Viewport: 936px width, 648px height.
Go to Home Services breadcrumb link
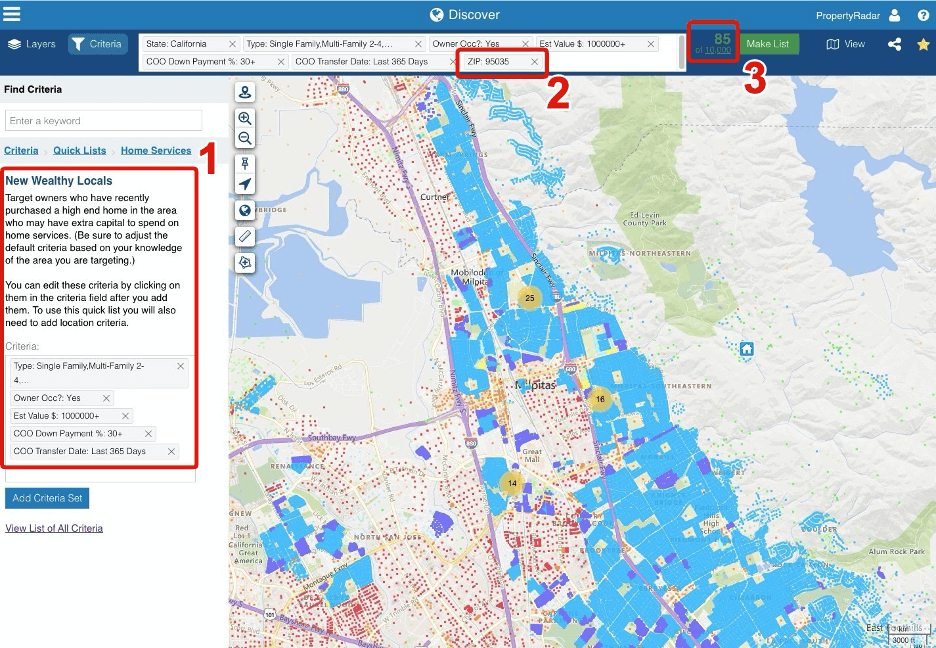click(x=156, y=150)
